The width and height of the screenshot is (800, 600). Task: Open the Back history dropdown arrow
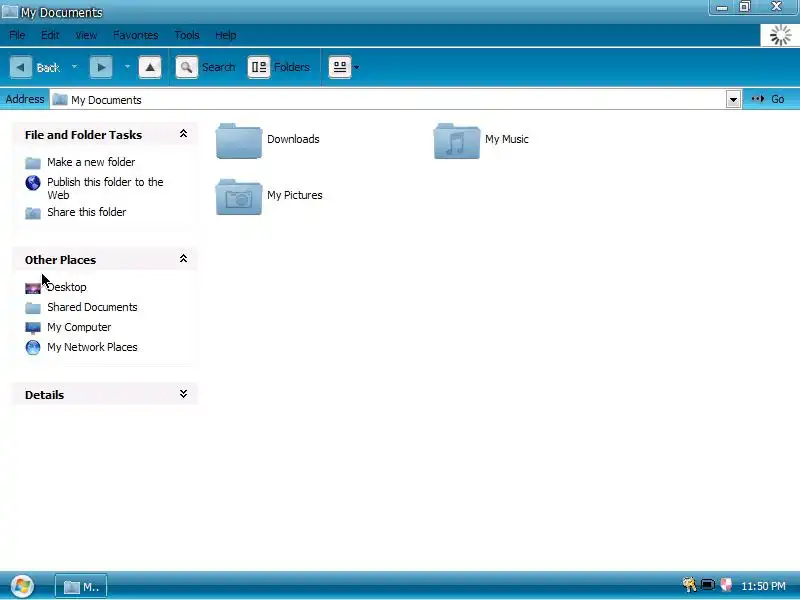74,67
